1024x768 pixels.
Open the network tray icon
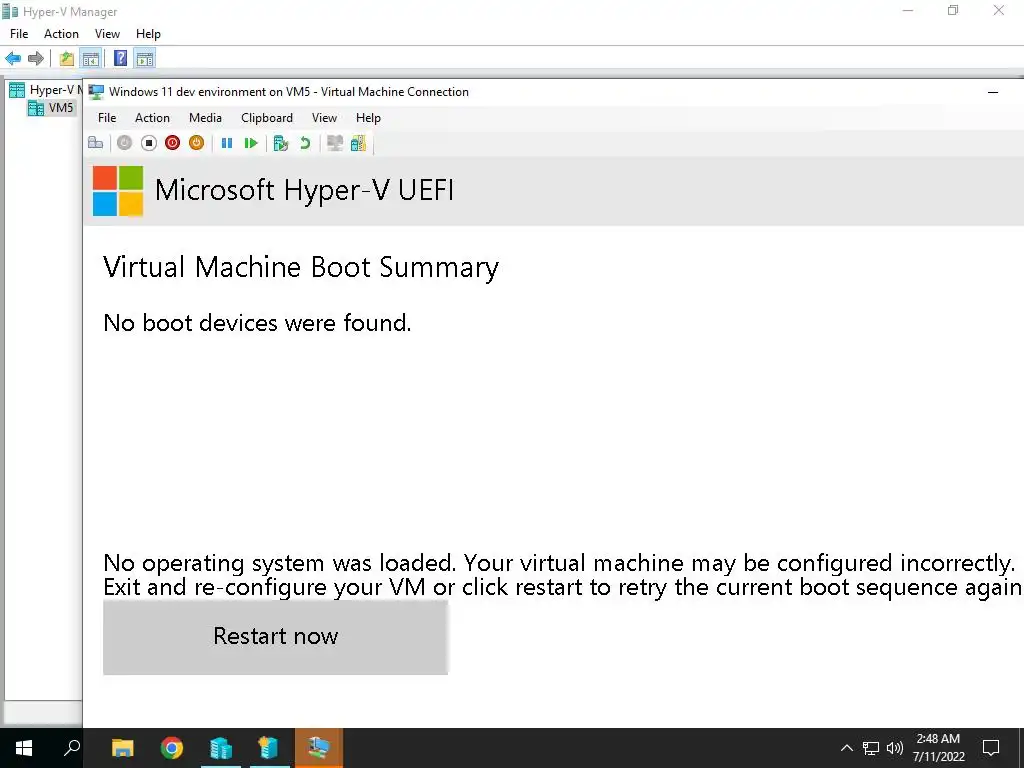(871, 748)
